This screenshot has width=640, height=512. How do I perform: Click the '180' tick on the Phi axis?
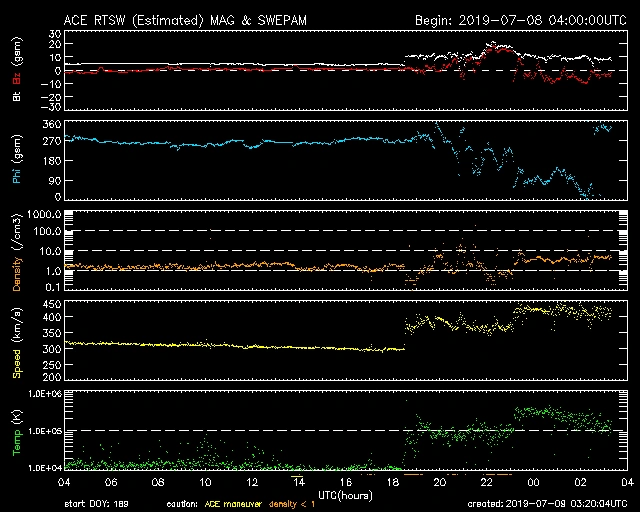click(x=52, y=161)
